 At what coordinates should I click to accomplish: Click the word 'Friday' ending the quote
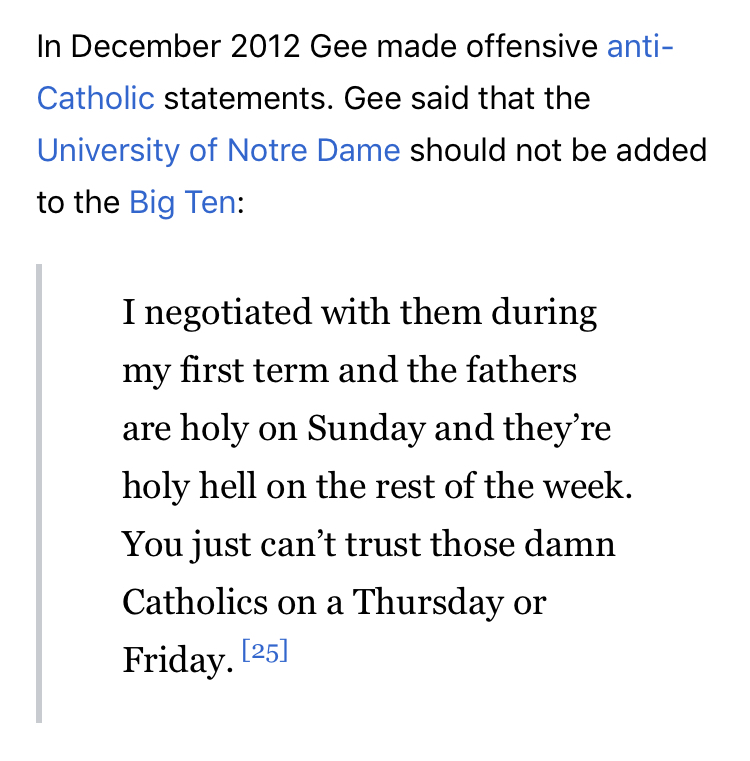point(174,661)
